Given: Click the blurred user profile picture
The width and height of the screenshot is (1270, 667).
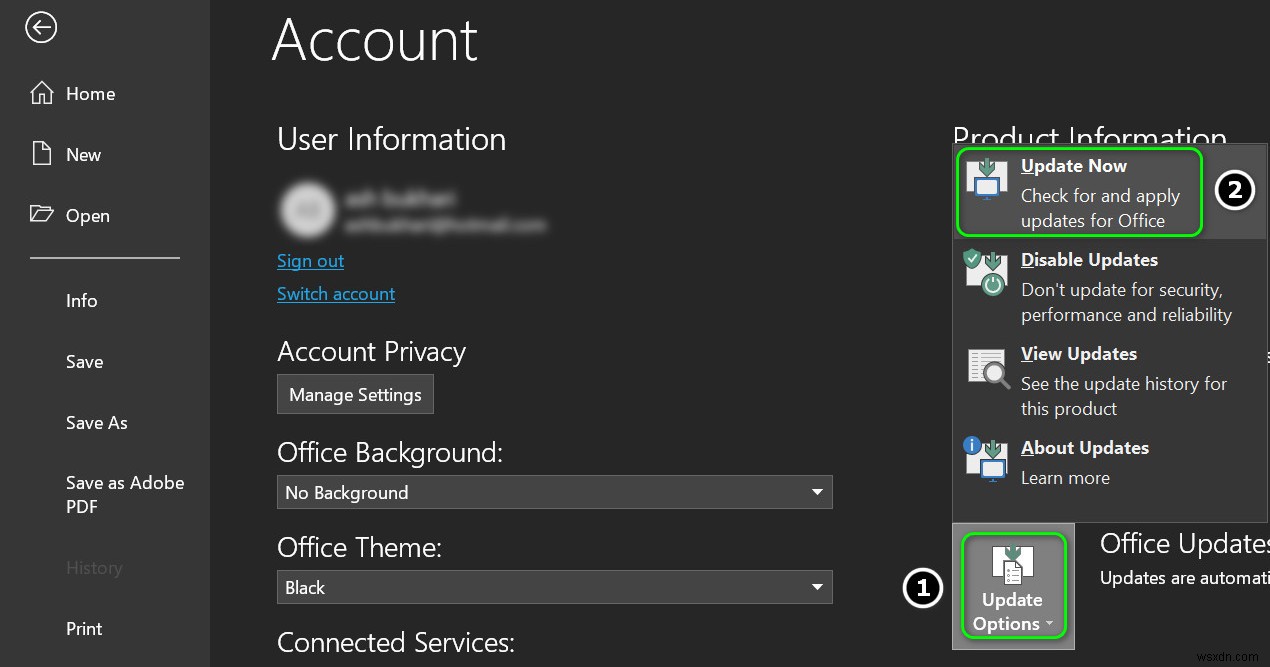Looking at the screenshot, I should pos(307,209).
